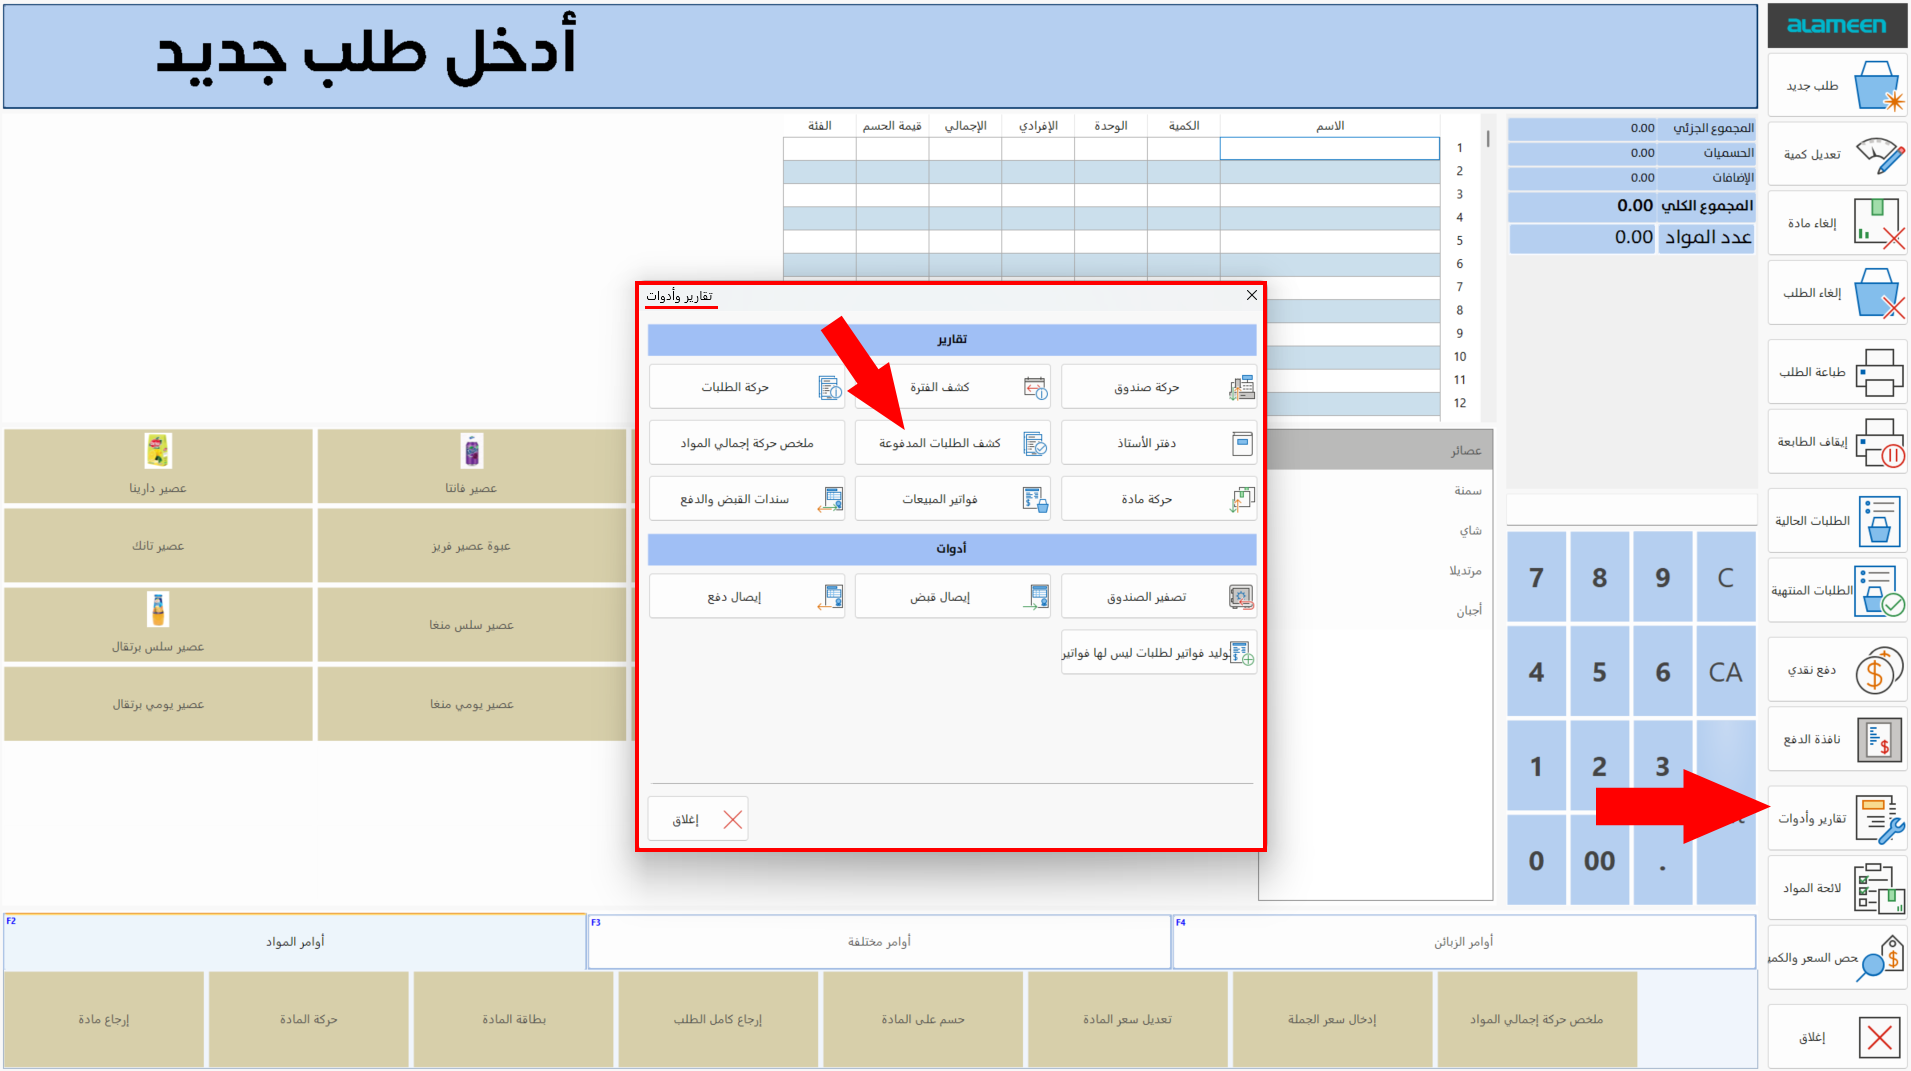Open sales invoices report (فواتير المبيعات)
This screenshot has height=1071, width=1911.
click(952, 499)
